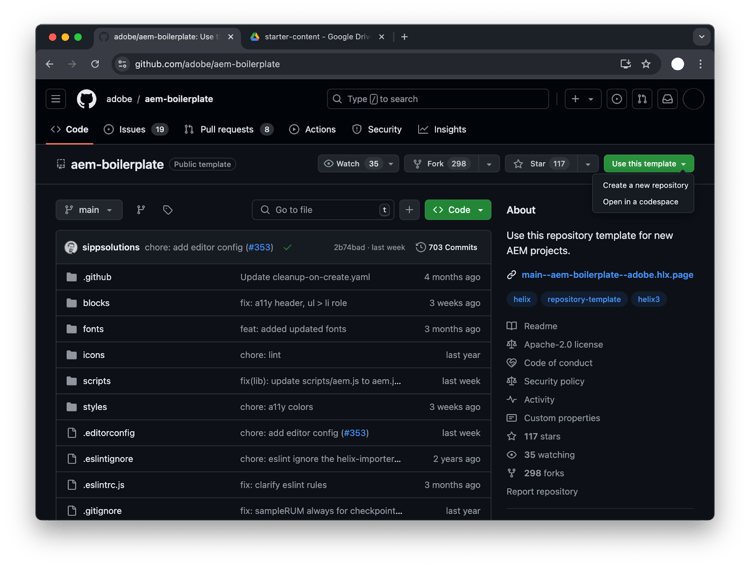The image size is (750, 567).
Task: Open Apache-2.0 license link
Action: click(563, 345)
